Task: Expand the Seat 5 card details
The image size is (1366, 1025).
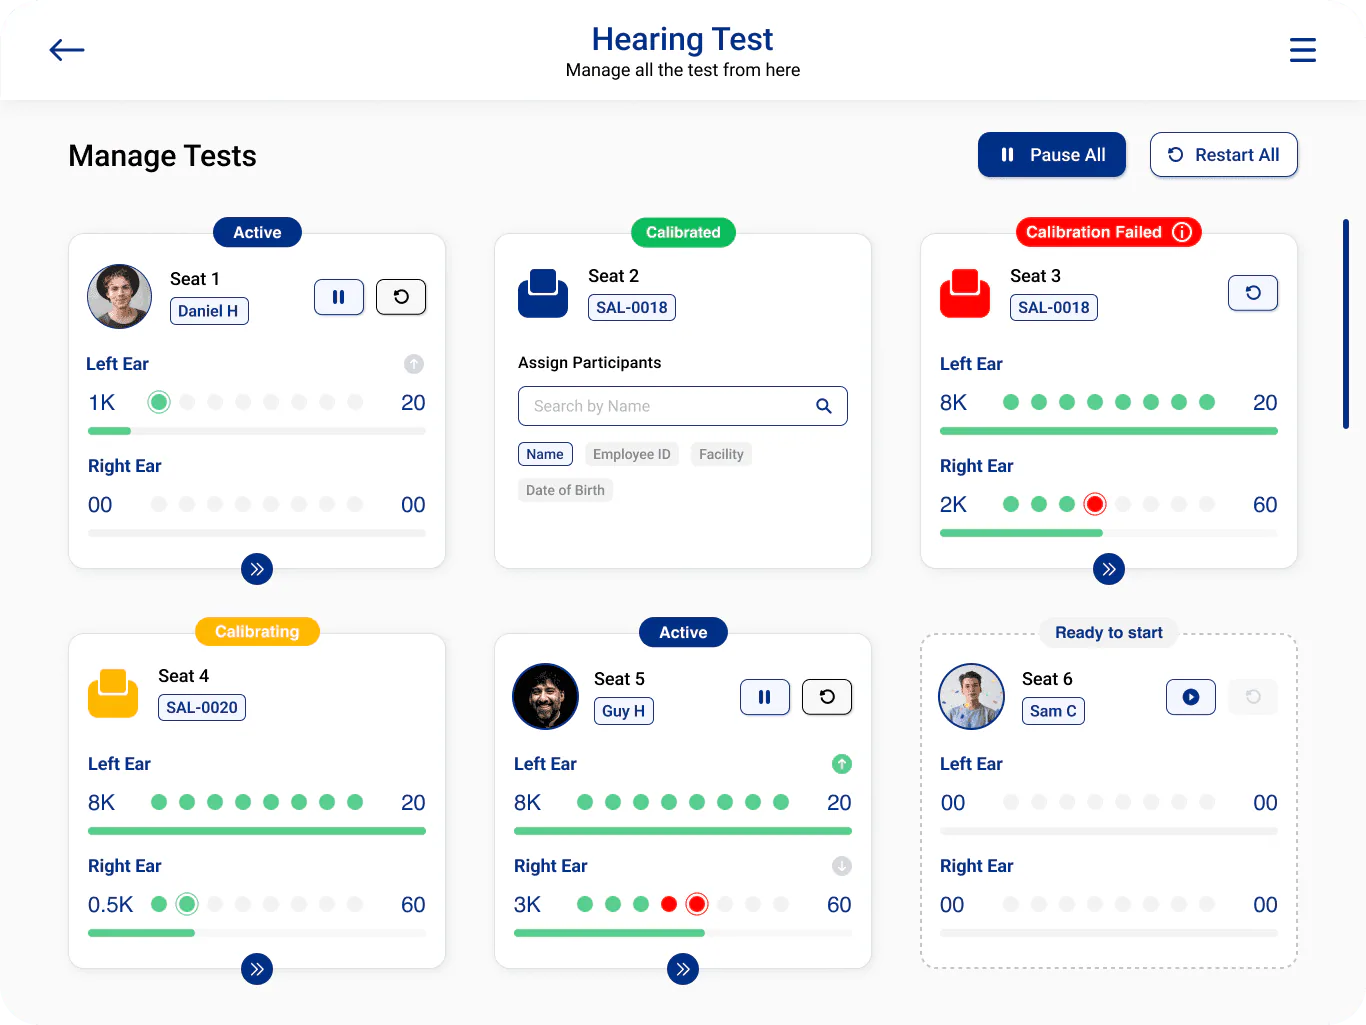Action: point(683,969)
